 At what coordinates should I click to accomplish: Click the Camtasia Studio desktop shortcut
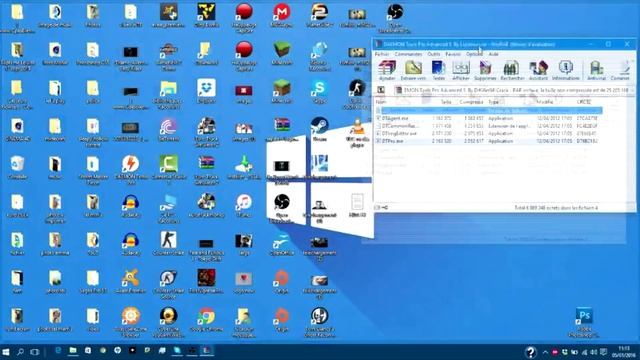pyautogui.click(x=169, y=170)
